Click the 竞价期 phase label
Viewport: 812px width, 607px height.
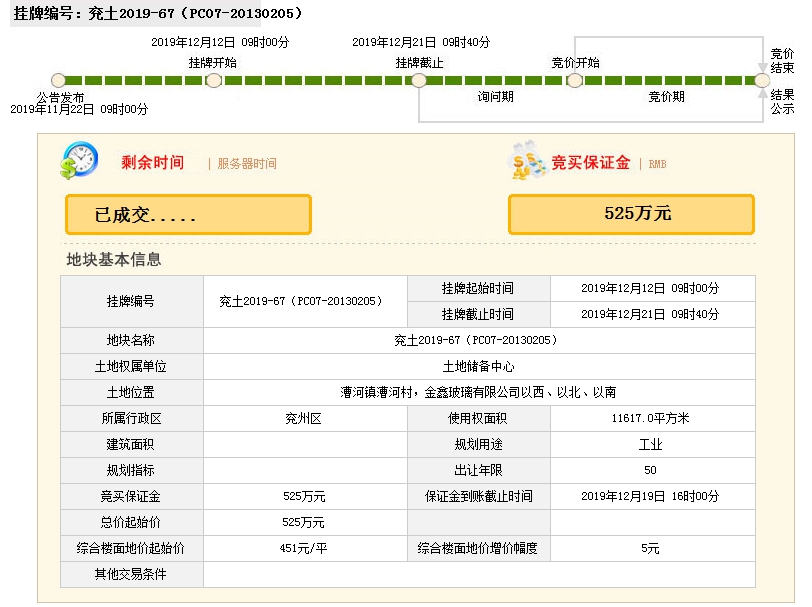click(666, 97)
